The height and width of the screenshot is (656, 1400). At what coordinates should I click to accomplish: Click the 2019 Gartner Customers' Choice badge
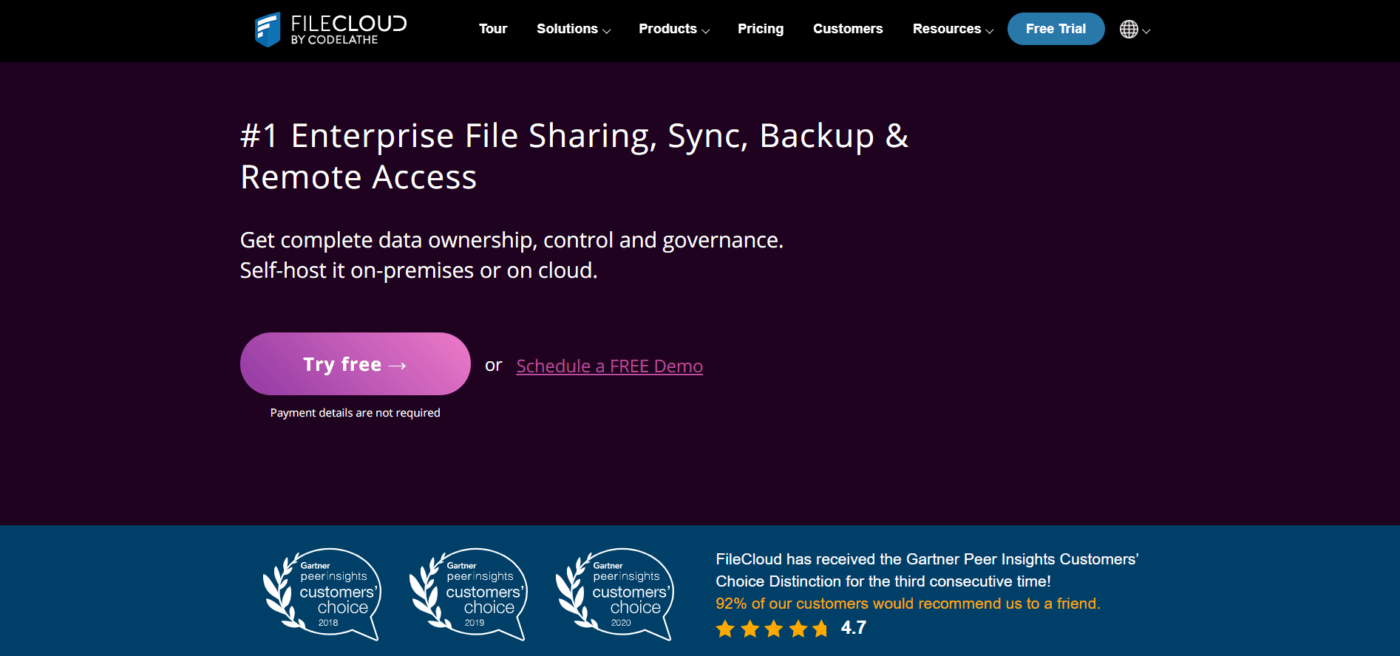point(468,594)
